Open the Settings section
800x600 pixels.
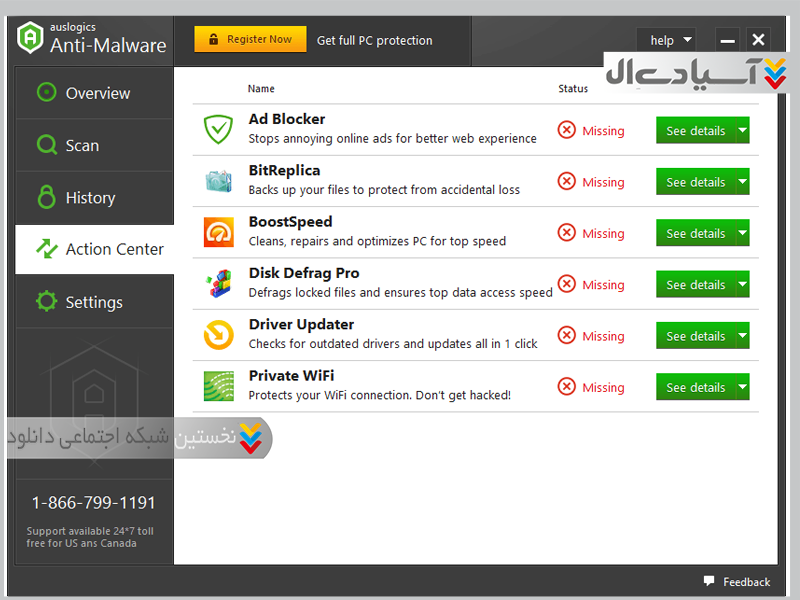[93, 302]
